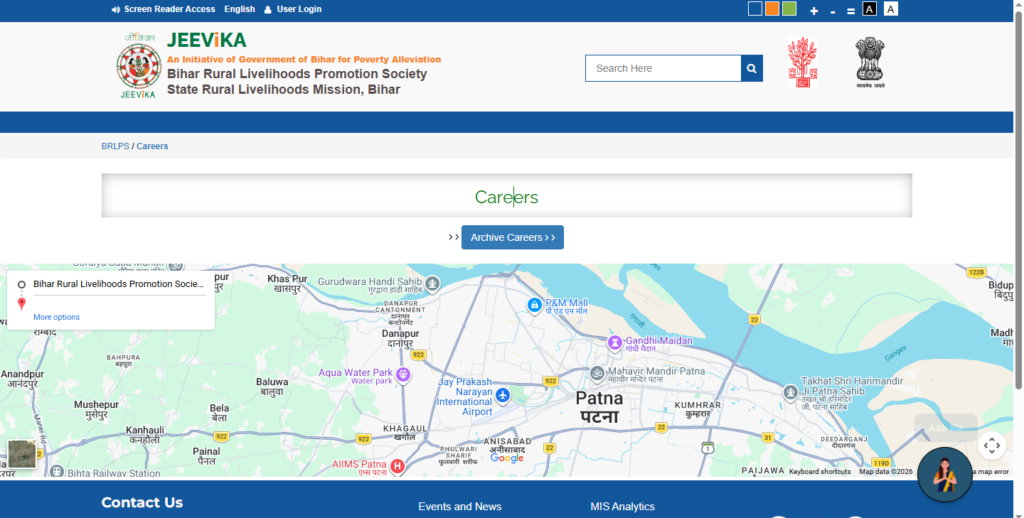Click the Mahavir Mandir Patna marker
The height and width of the screenshot is (518, 1024).
tap(597, 373)
